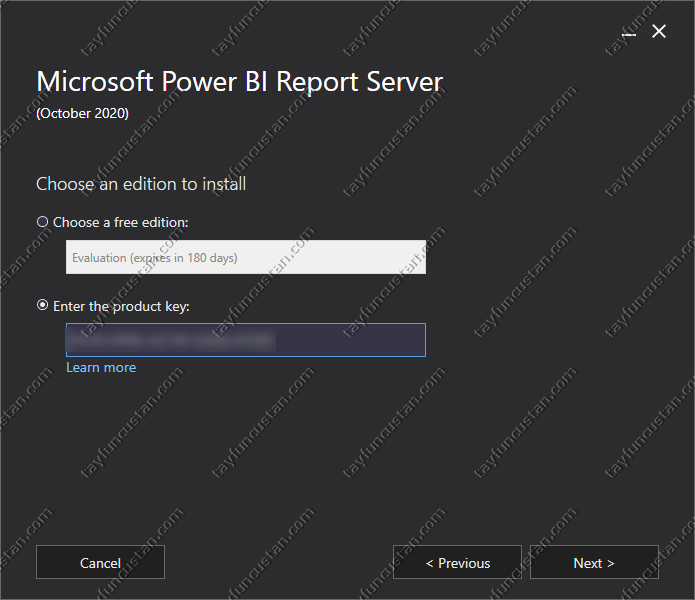Click into the product key input field
This screenshot has height=600, width=695.
(x=246, y=340)
